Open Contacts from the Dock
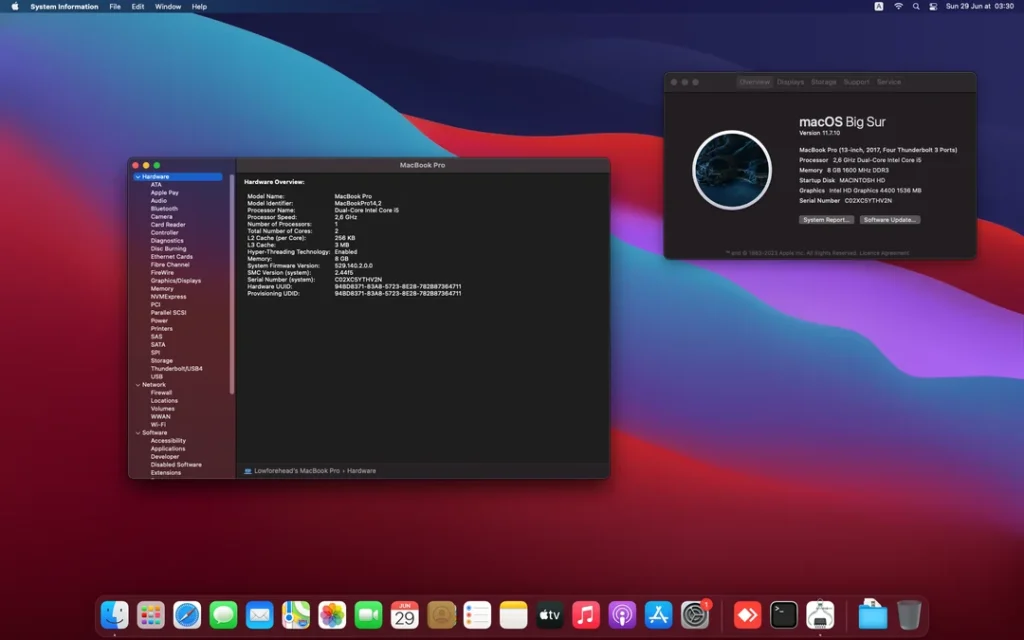The height and width of the screenshot is (640, 1024). tap(441, 615)
